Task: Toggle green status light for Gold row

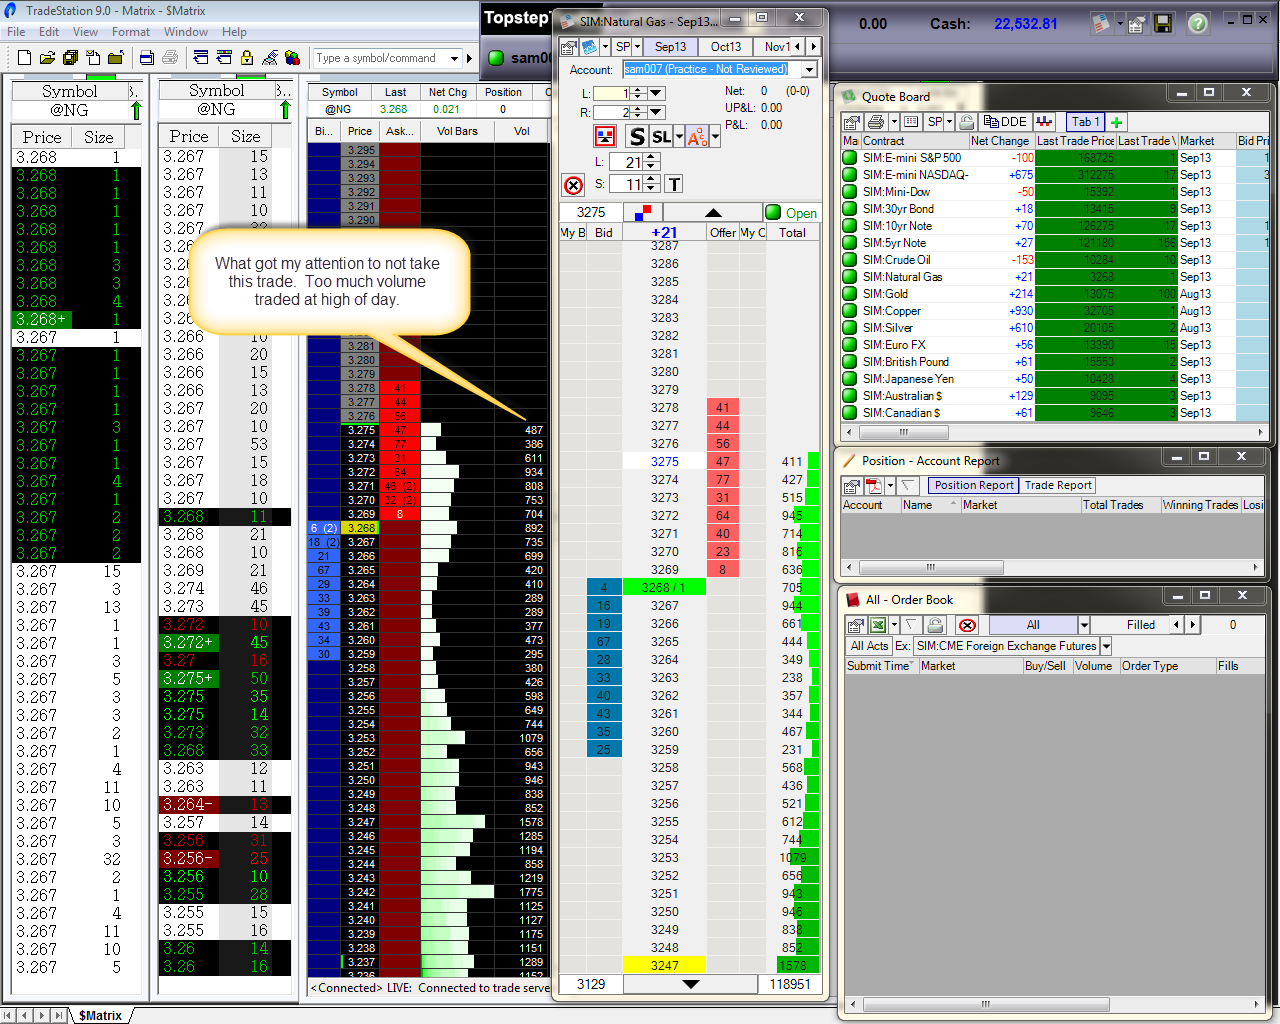Action: pos(850,294)
